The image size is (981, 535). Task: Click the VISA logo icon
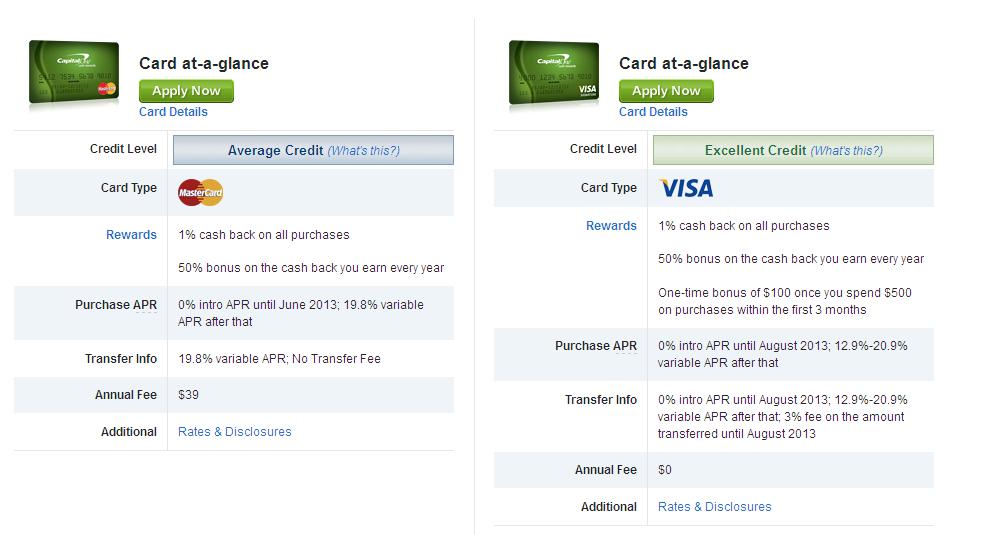click(x=686, y=188)
